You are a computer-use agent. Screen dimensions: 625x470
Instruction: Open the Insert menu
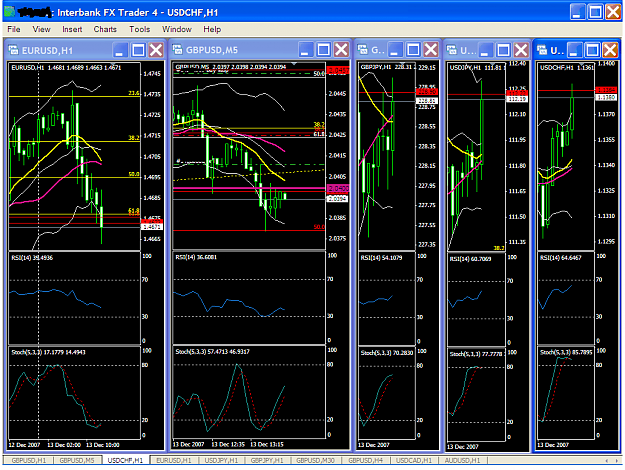pos(72,29)
